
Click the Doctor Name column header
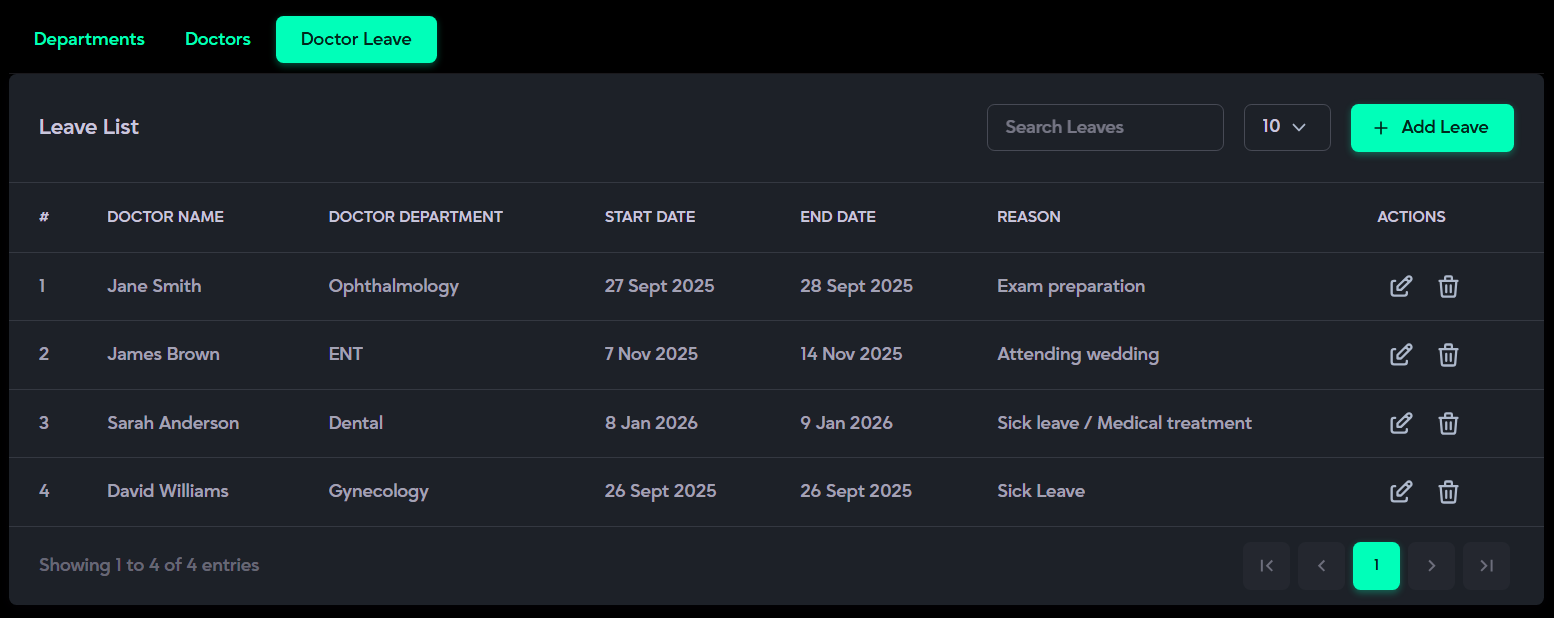(165, 217)
